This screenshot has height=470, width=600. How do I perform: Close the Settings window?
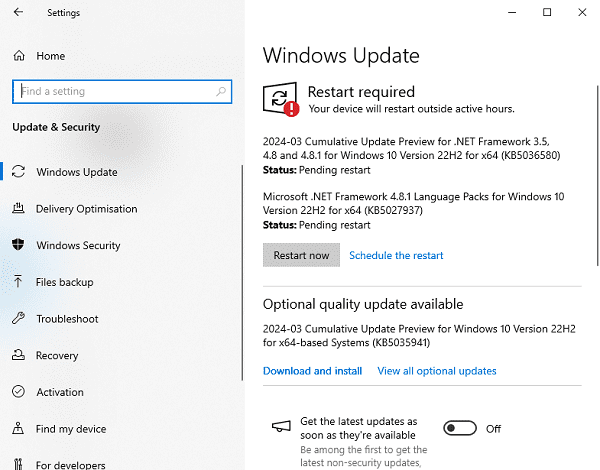pos(582,12)
